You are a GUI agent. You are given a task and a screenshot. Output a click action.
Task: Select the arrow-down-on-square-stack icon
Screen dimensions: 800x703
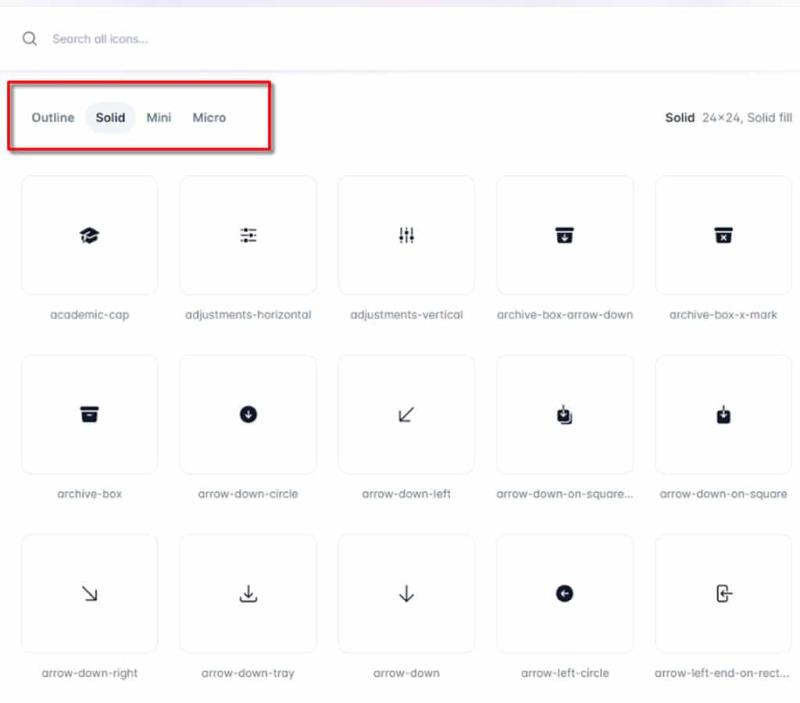point(565,415)
